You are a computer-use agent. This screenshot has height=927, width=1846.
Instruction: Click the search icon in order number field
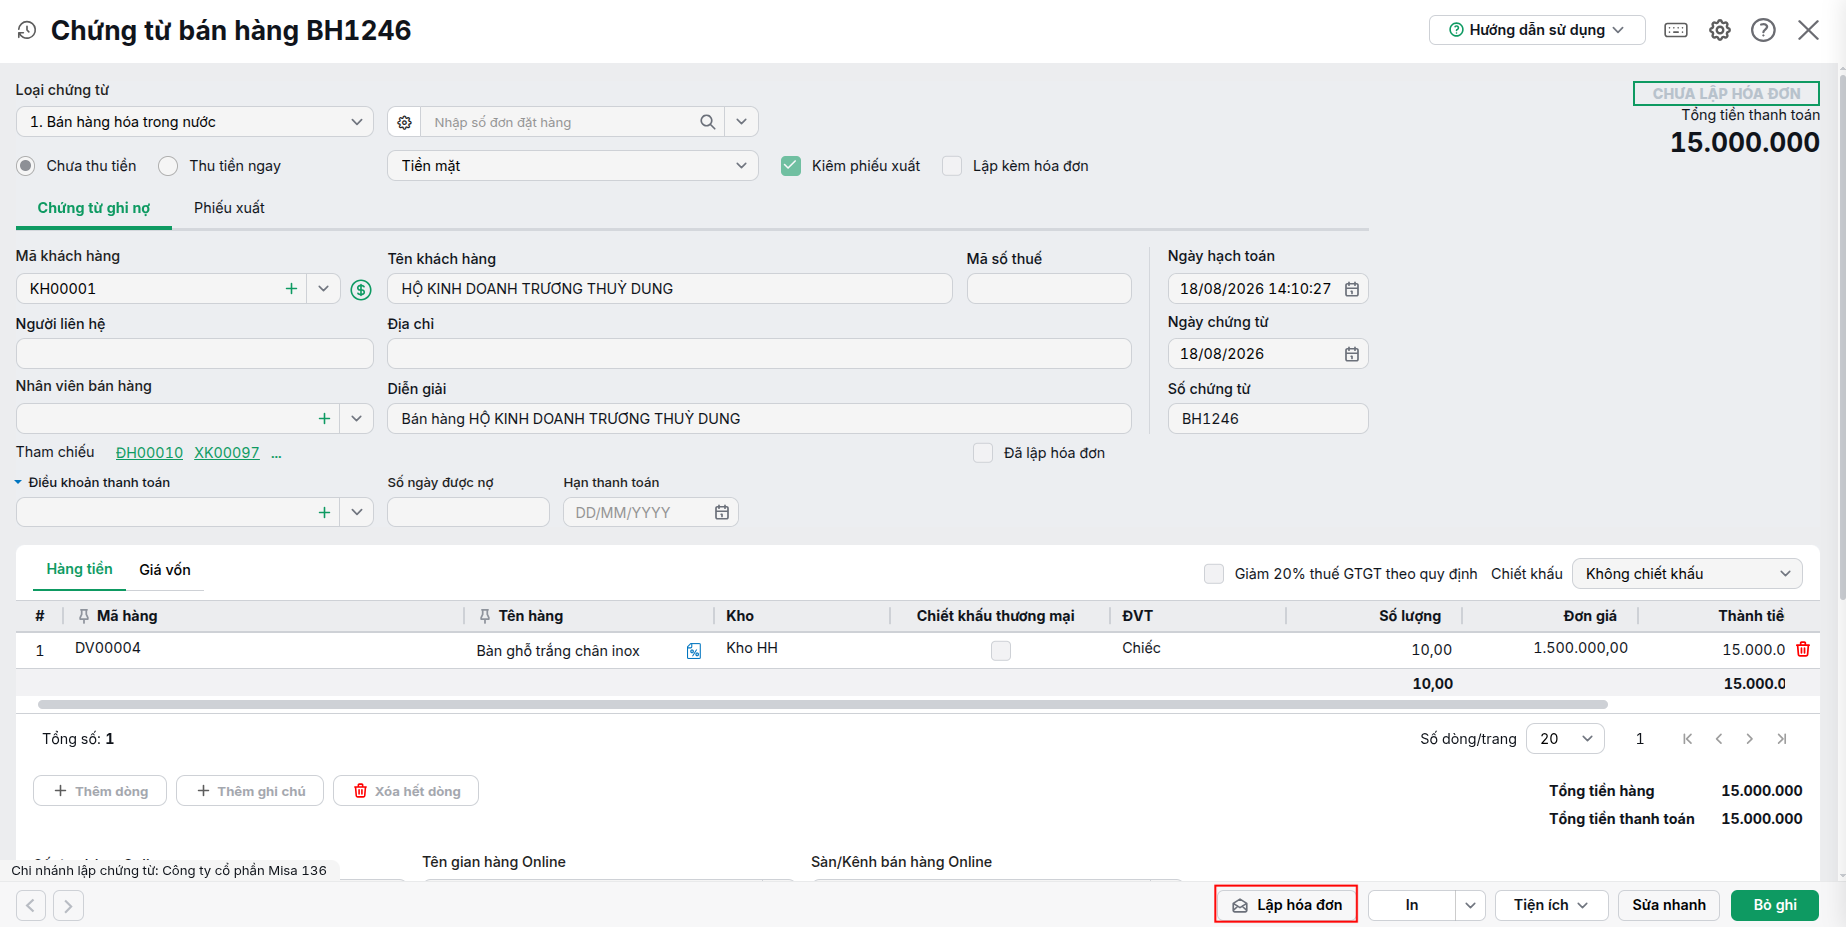pyautogui.click(x=708, y=122)
